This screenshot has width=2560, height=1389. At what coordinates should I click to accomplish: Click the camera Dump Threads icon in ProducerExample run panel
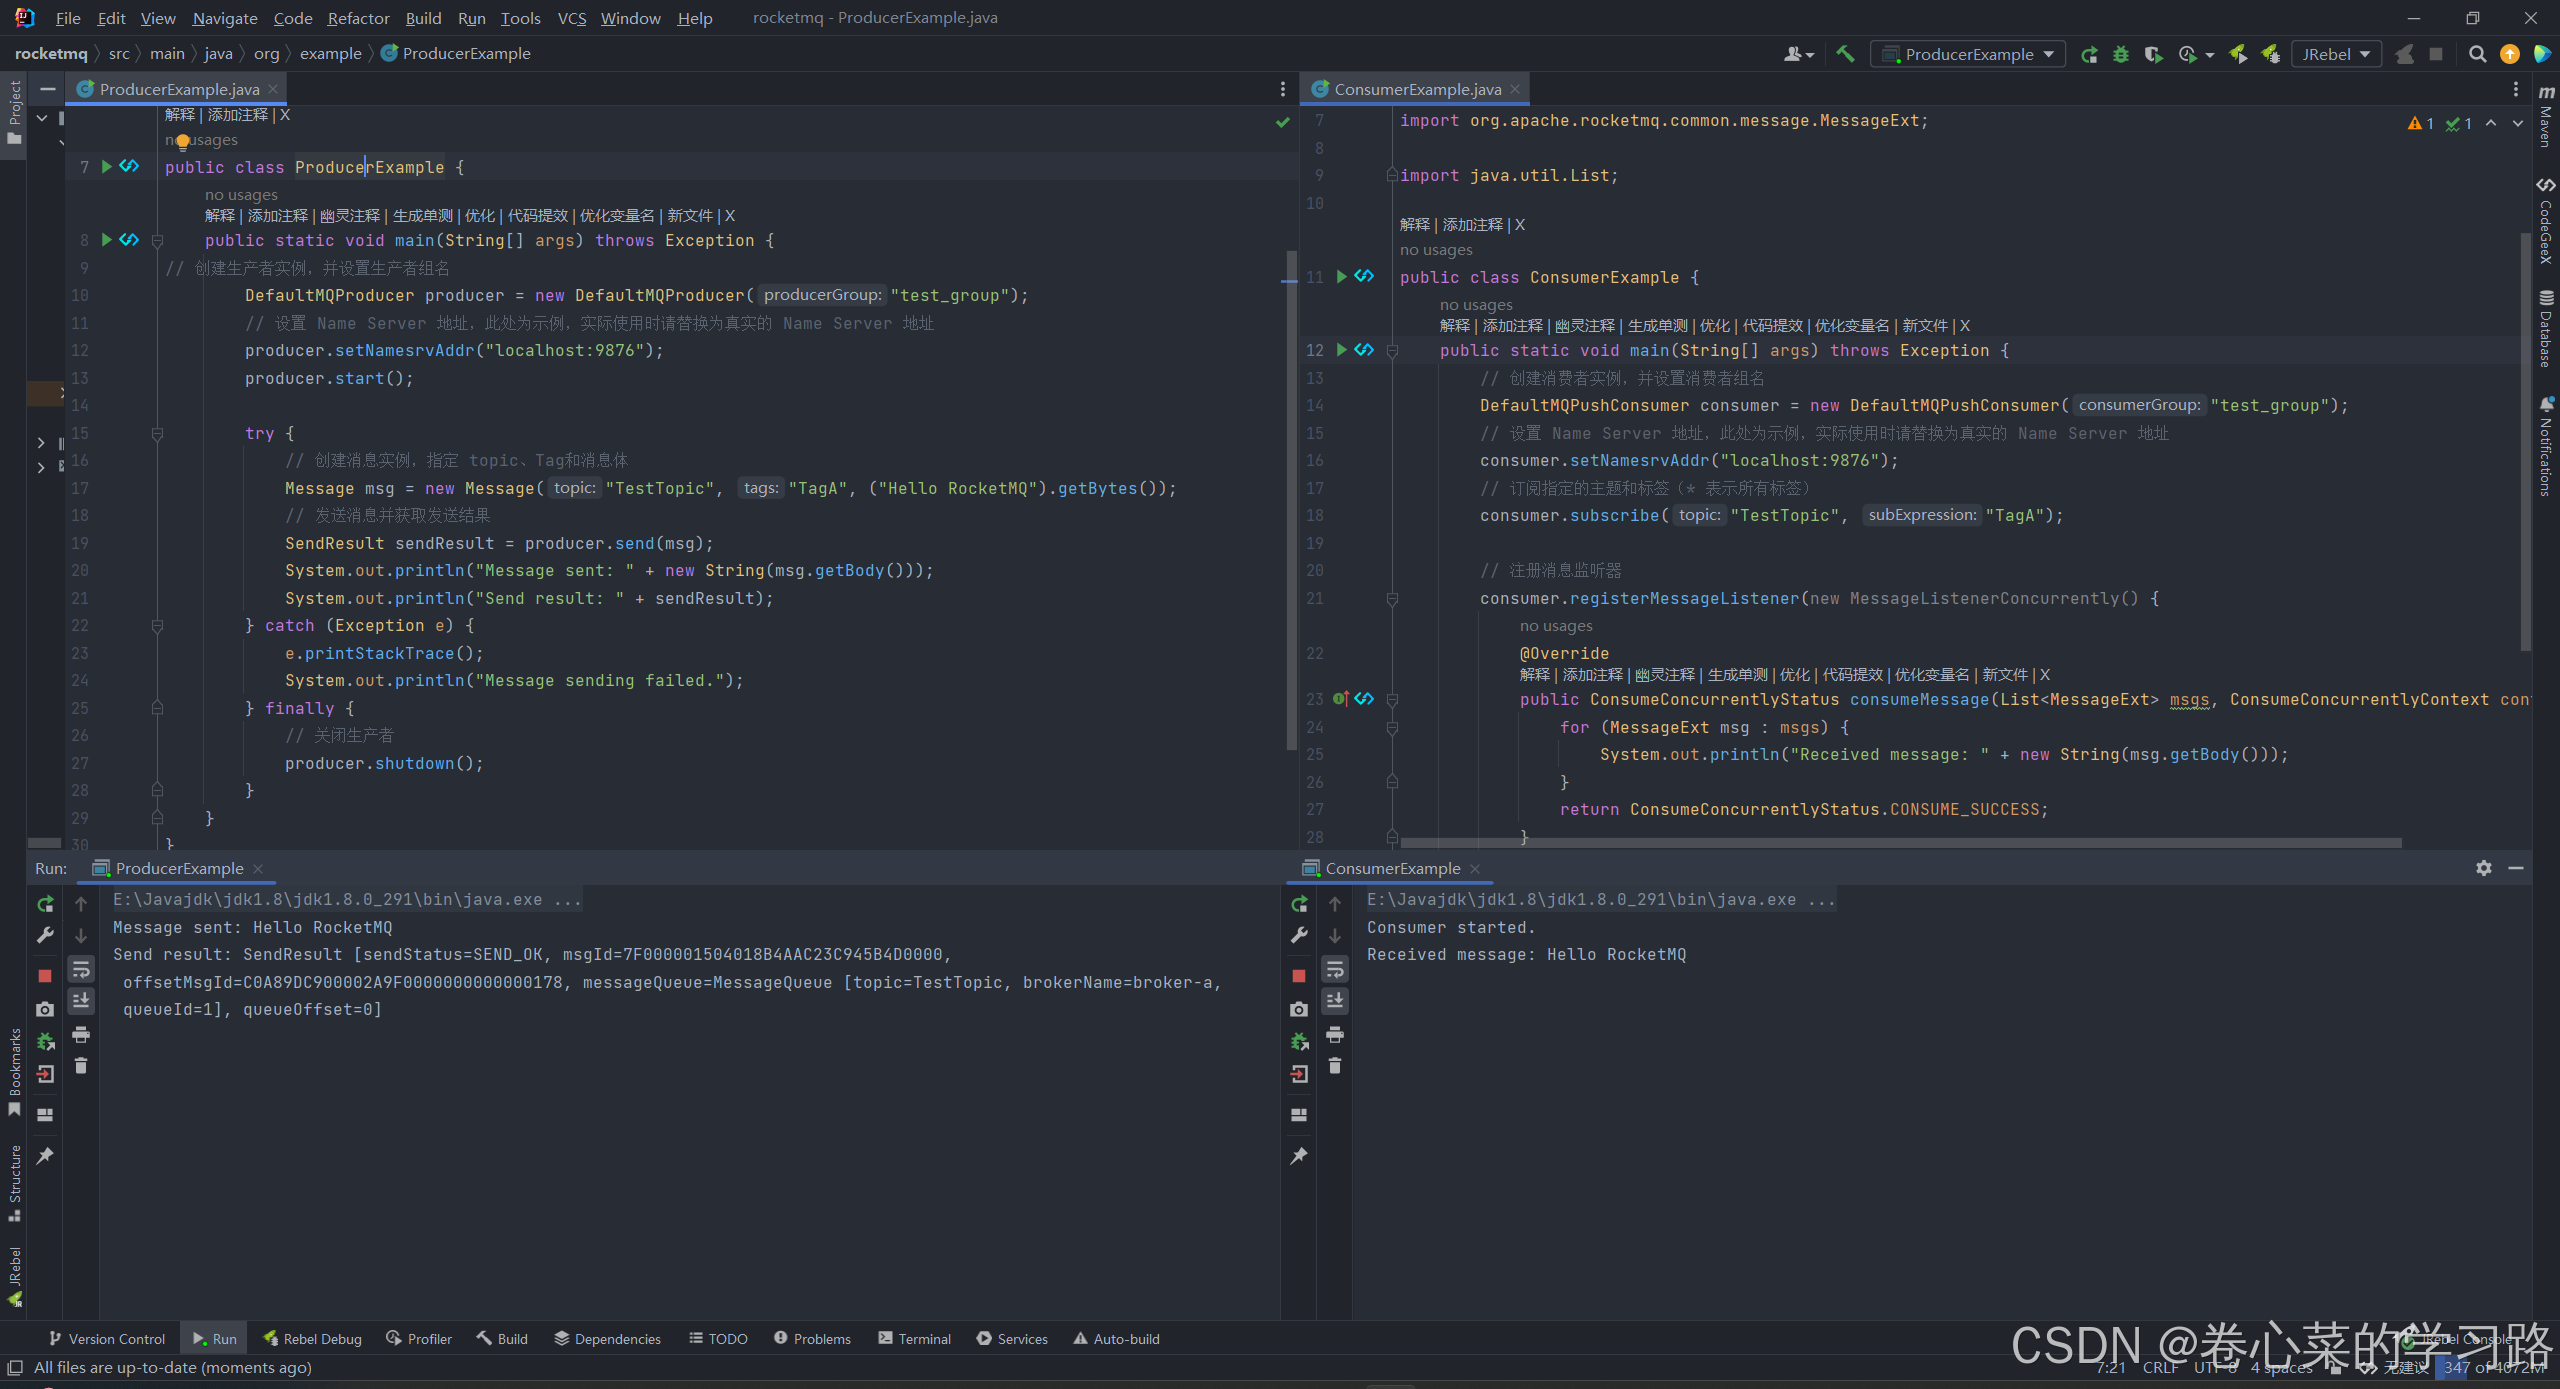tap(45, 1009)
